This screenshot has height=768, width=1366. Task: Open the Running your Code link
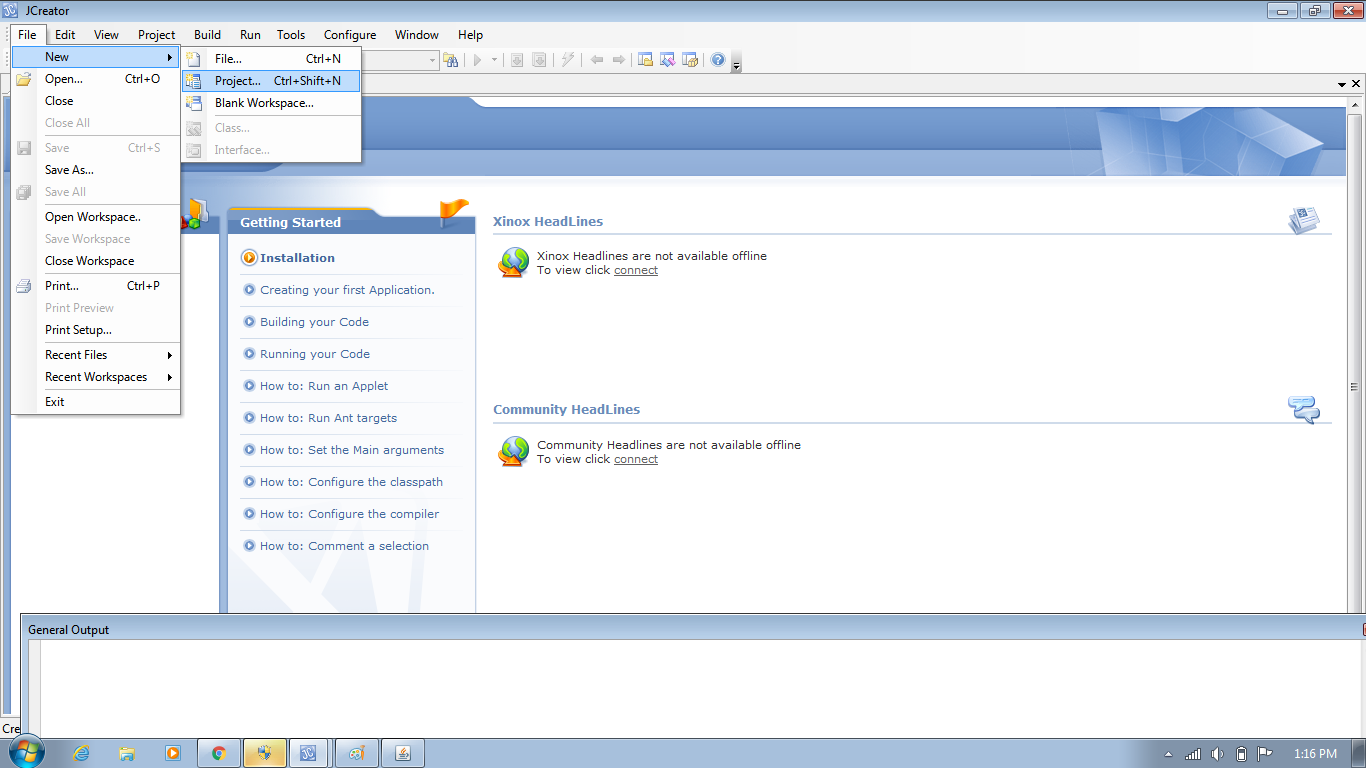[315, 354]
